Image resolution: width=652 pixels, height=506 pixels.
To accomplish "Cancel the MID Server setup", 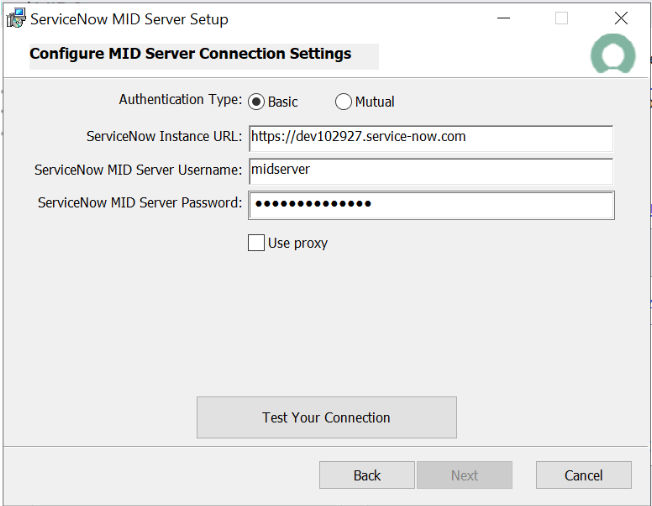I will 583,475.
